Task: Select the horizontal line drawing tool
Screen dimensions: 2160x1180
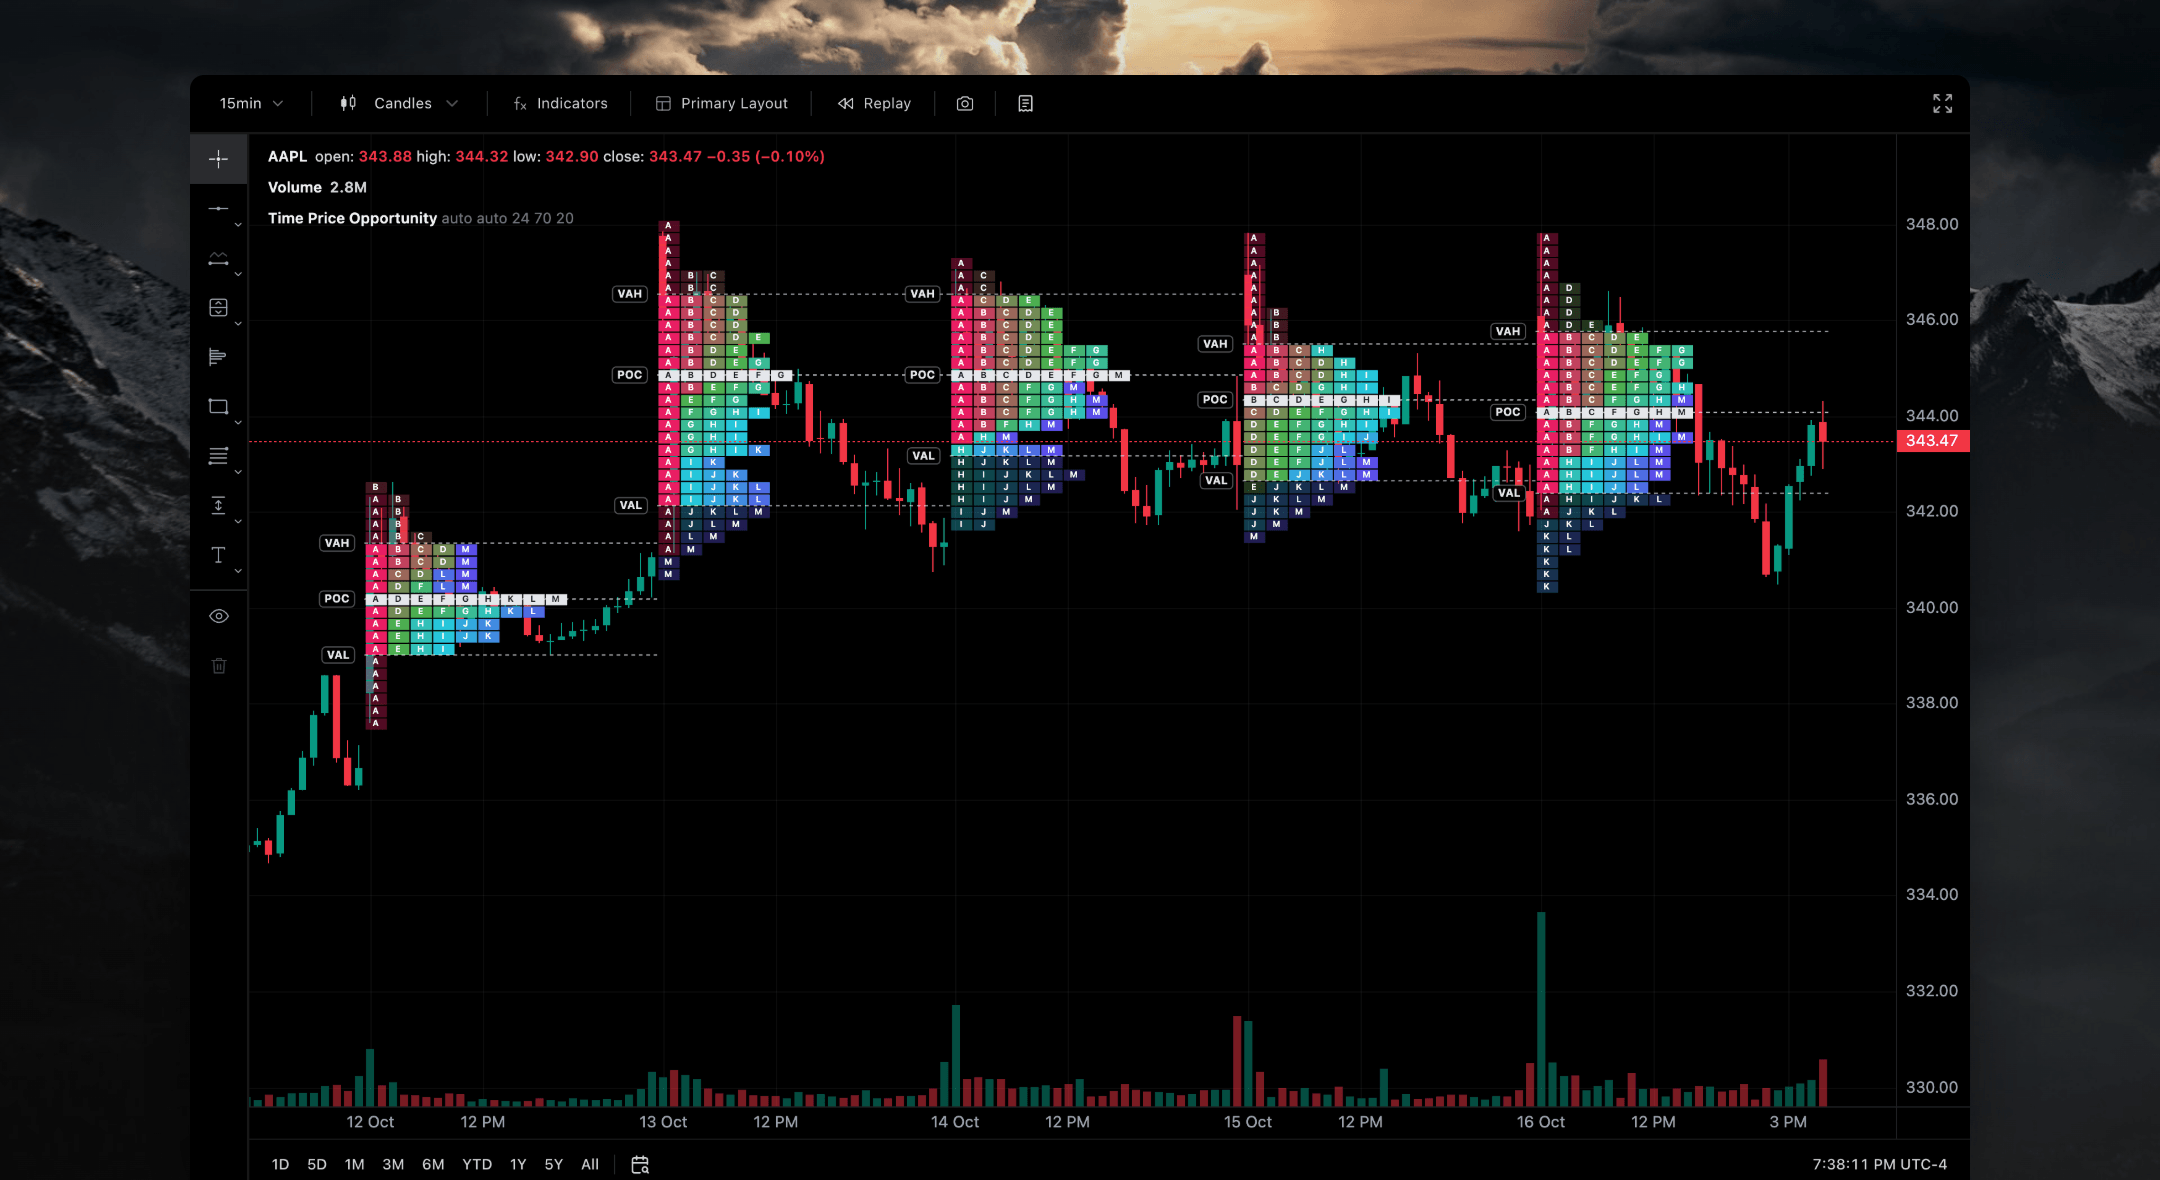Action: [x=218, y=208]
